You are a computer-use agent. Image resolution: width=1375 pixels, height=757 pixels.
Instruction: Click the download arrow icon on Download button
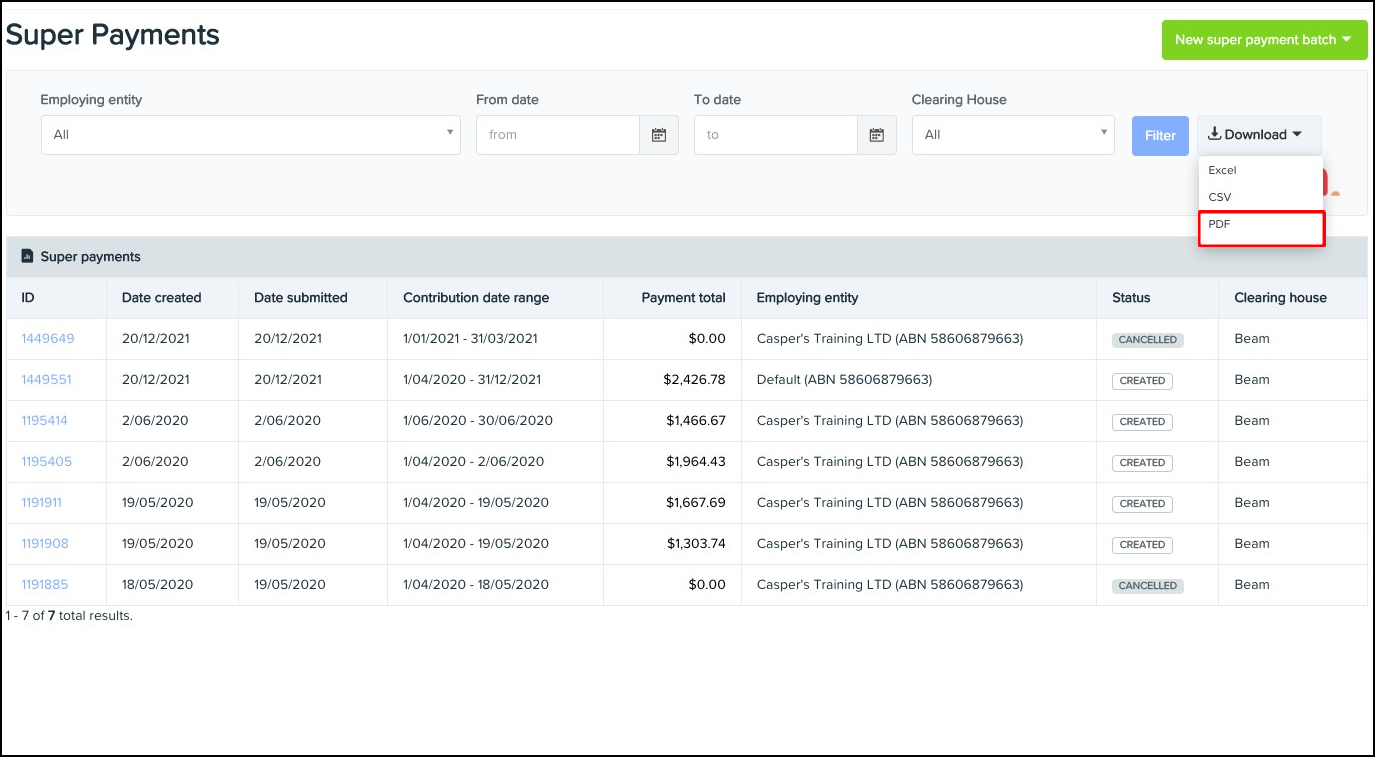click(1215, 134)
